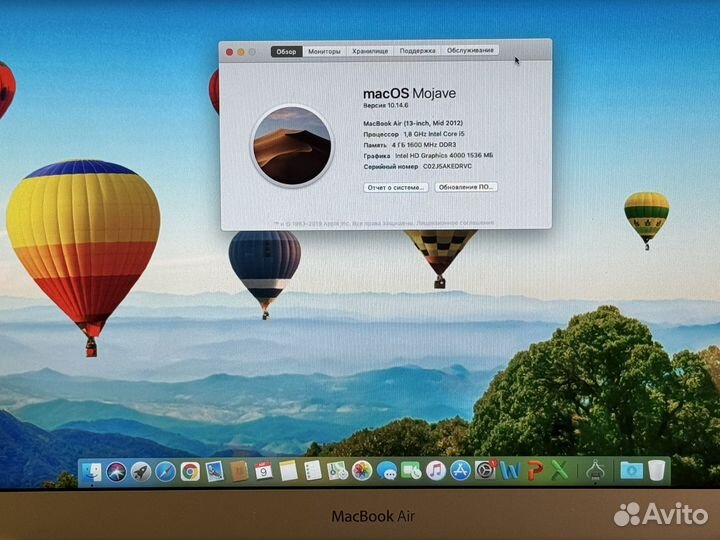Select the Обзор tab
Viewport: 720px width, 540px height.
(287, 51)
